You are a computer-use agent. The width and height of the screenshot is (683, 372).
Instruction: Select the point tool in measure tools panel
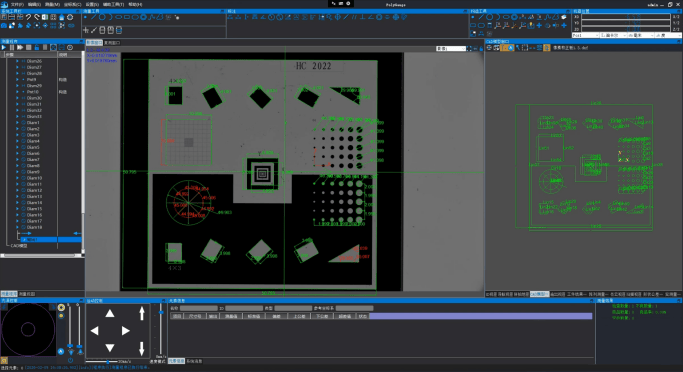pyautogui.click(x=85, y=17)
